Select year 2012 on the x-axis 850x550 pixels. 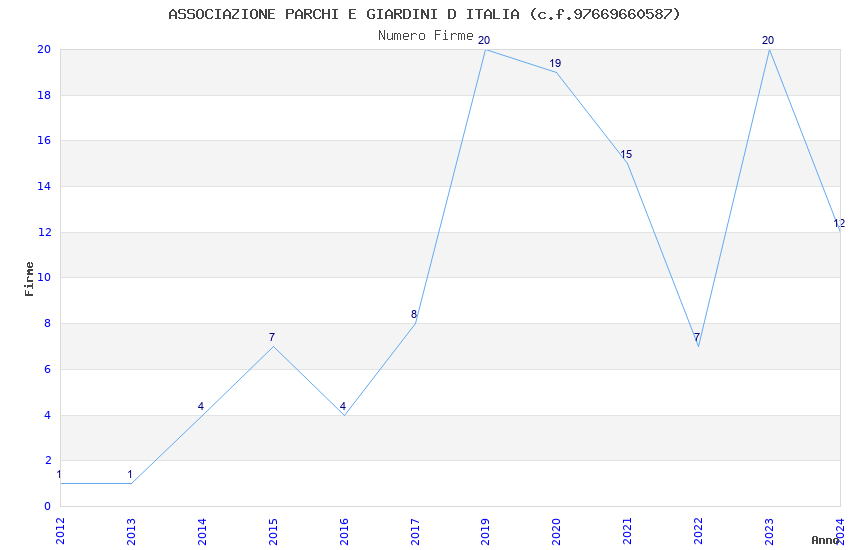(x=60, y=531)
